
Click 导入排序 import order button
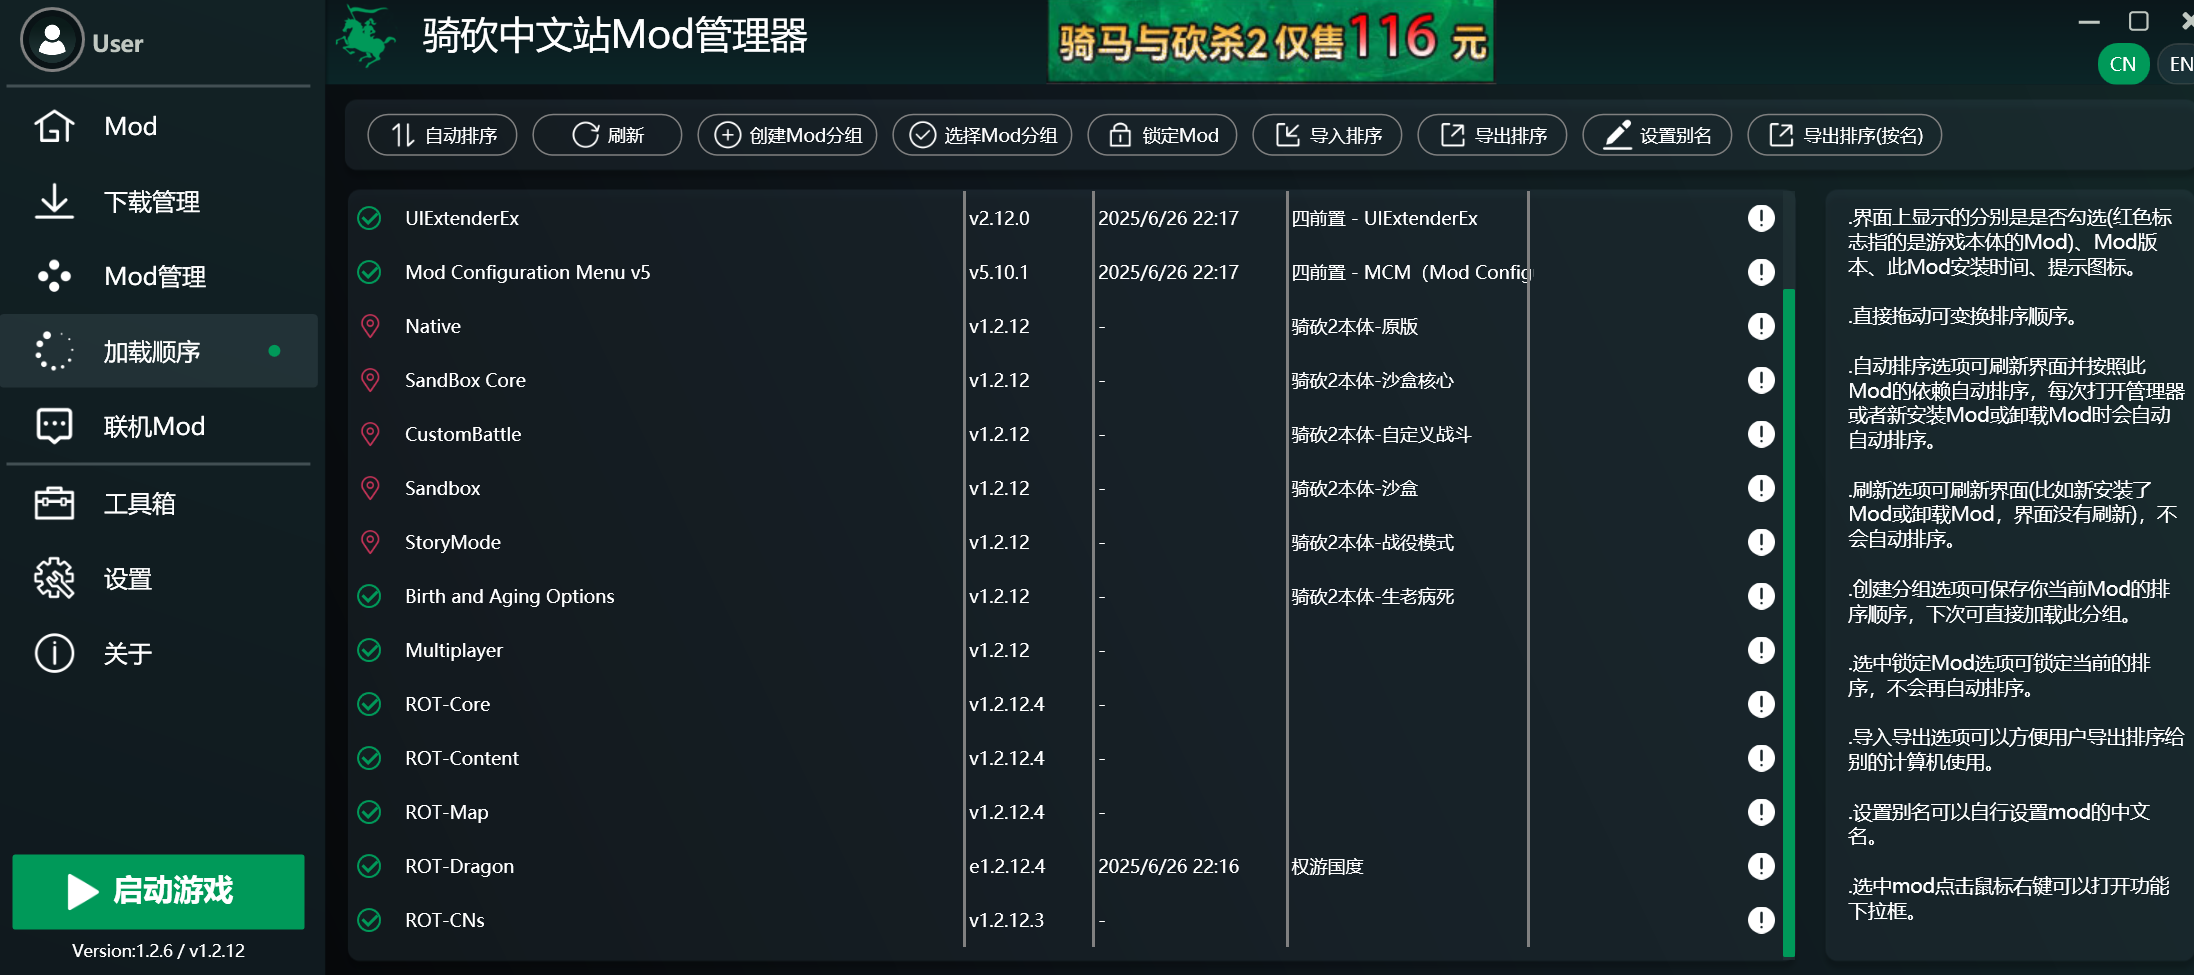[1327, 135]
